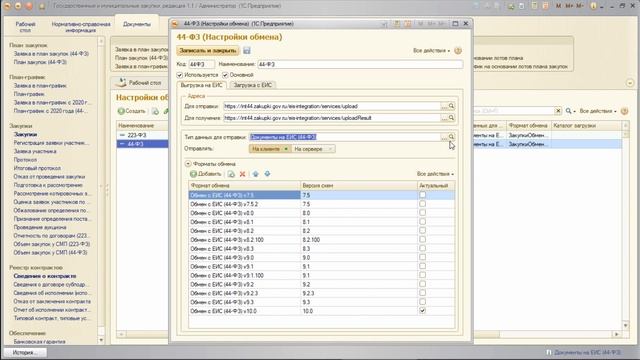
Task: Select the На сервере send option
Action: 313,149
